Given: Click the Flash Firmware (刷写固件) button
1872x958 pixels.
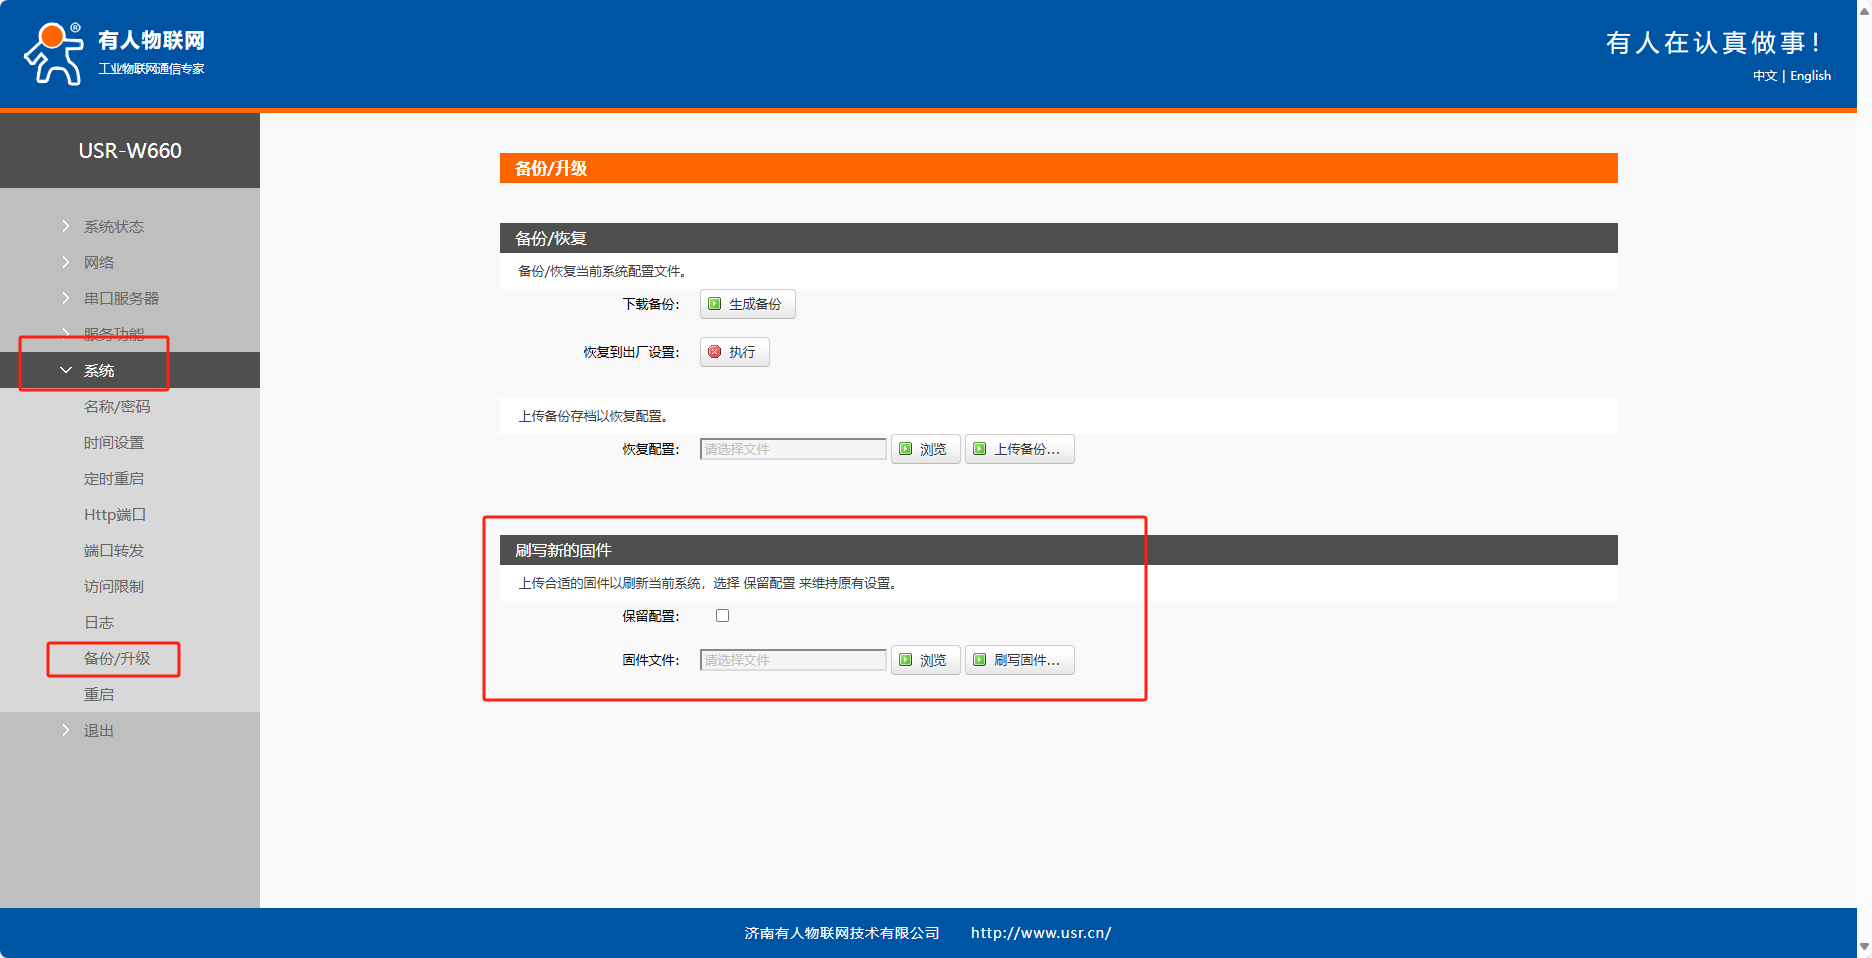Looking at the screenshot, I should tap(1019, 661).
